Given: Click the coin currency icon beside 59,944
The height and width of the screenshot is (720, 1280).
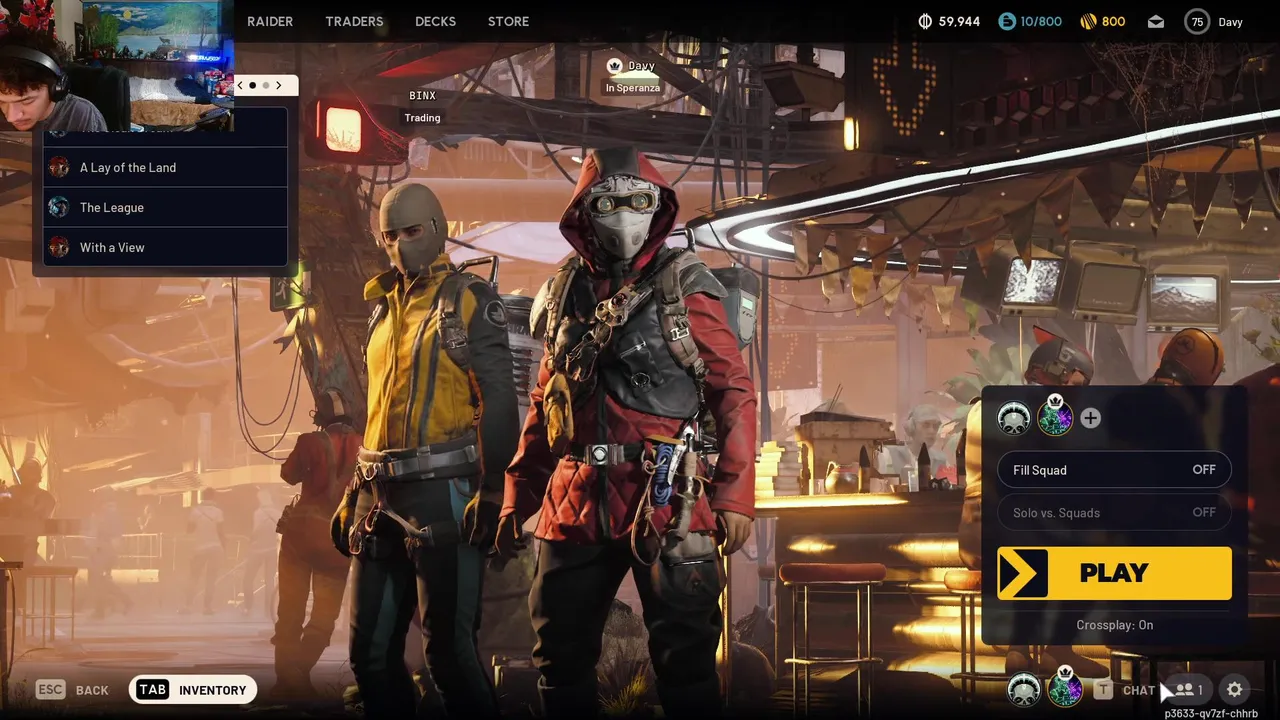Looking at the screenshot, I should click(x=925, y=21).
